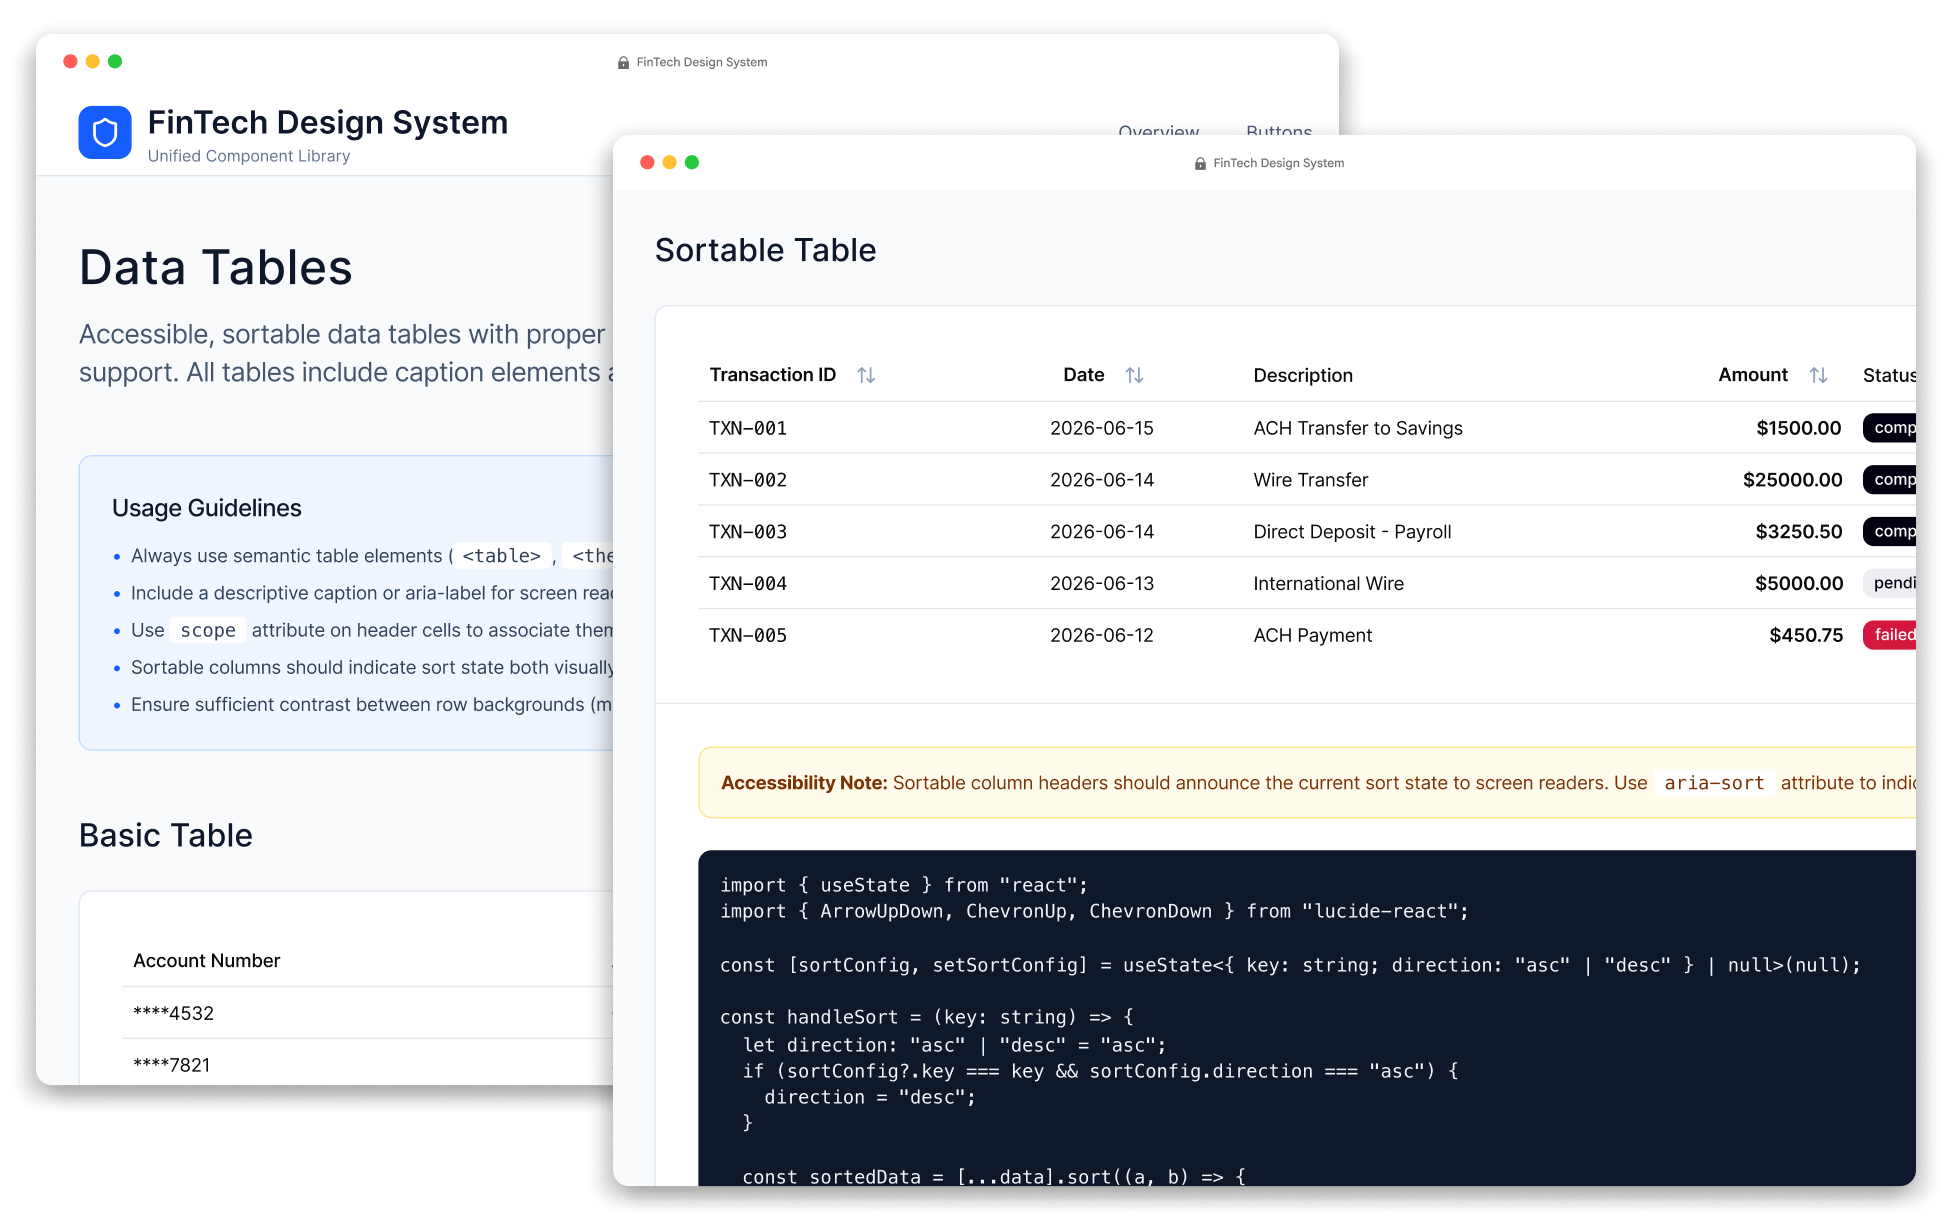Click the pending status badge for TXN-004
Image resolution: width=1952 pixels, height=1220 pixels.
coord(1890,583)
